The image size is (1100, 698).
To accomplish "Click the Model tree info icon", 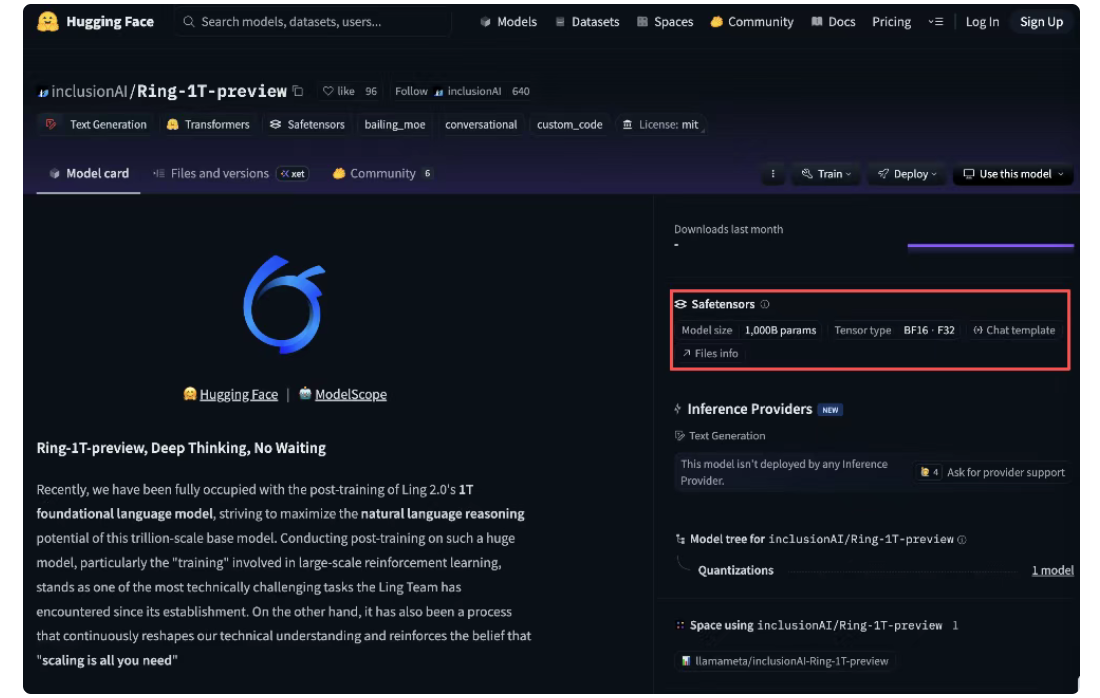I will pos(962,540).
